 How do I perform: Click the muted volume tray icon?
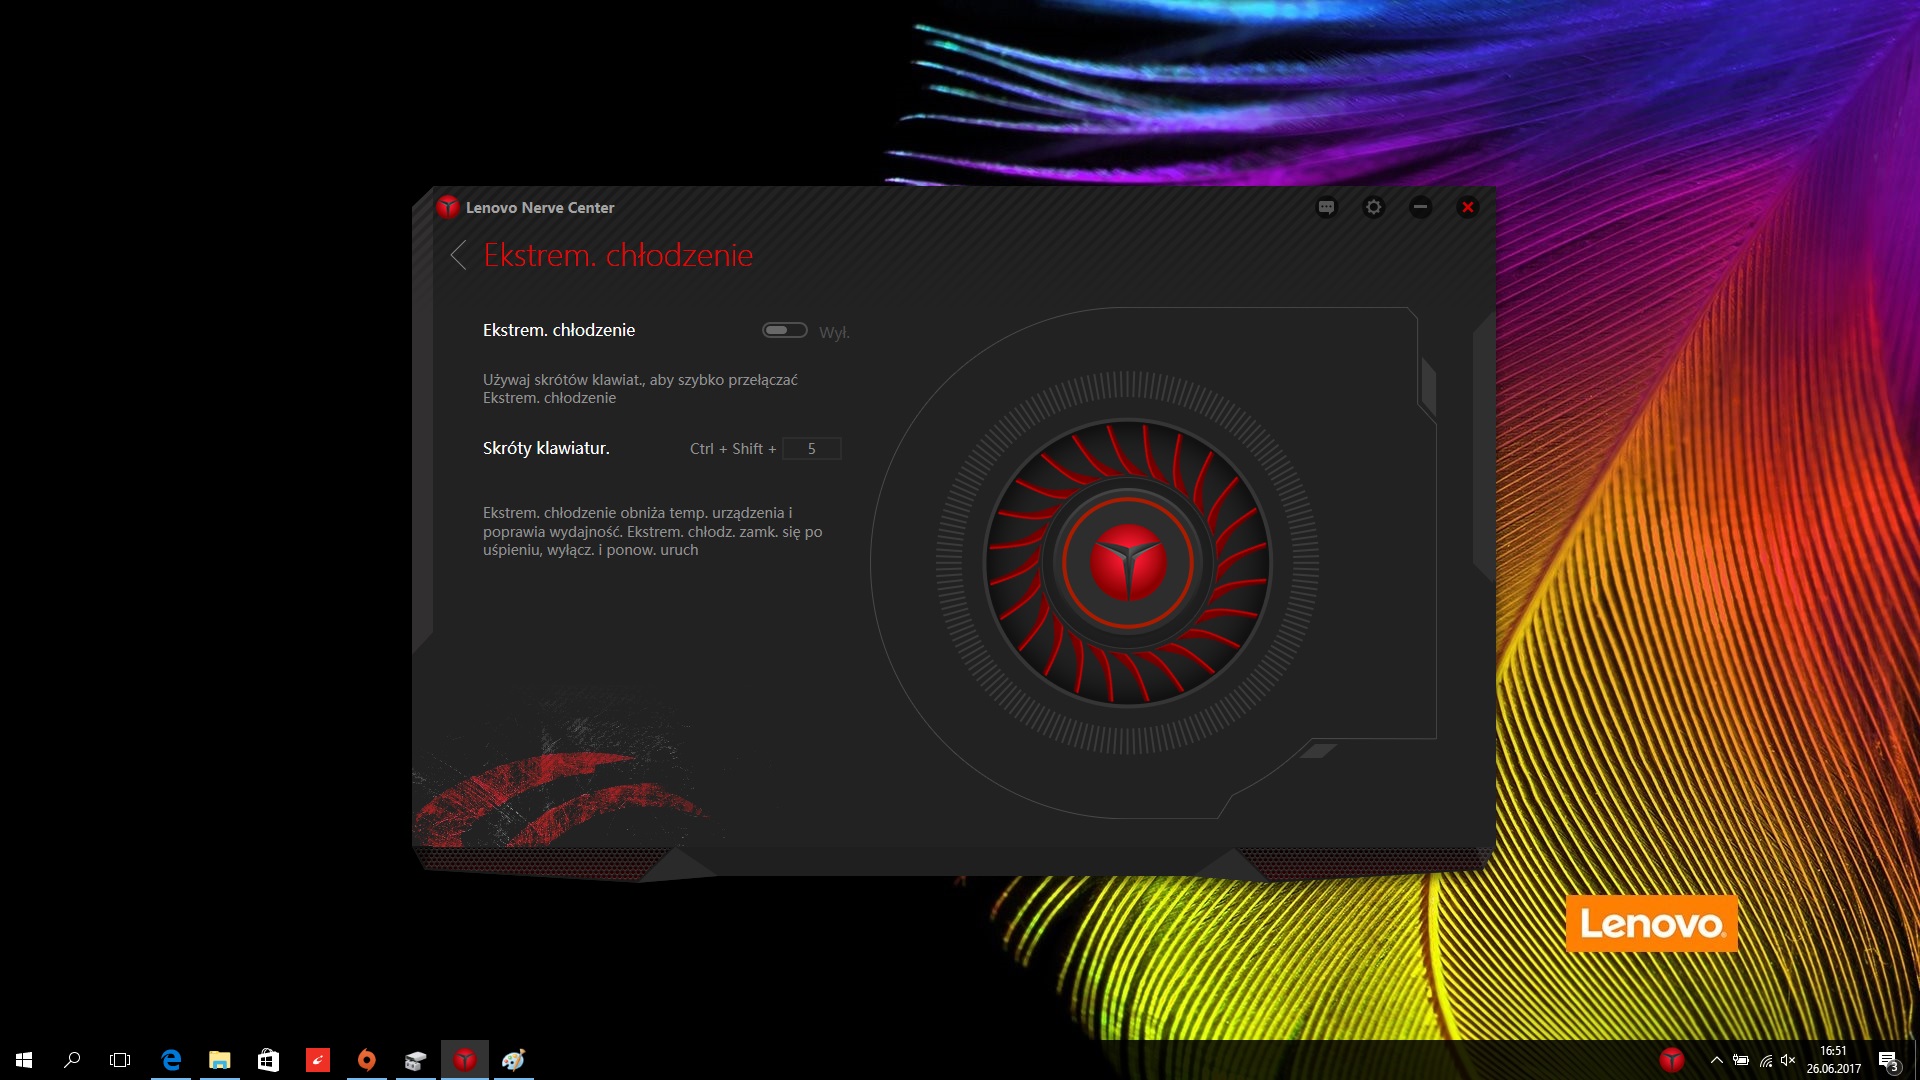[1789, 1060]
